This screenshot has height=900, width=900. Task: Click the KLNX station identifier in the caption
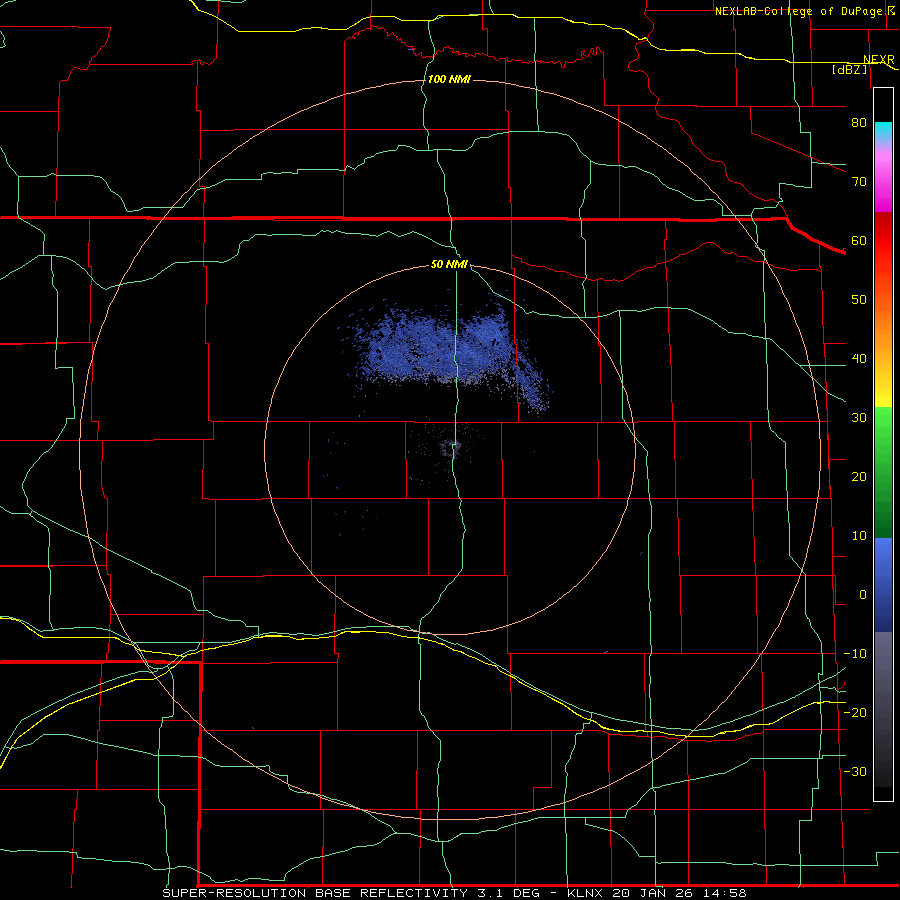click(x=587, y=893)
